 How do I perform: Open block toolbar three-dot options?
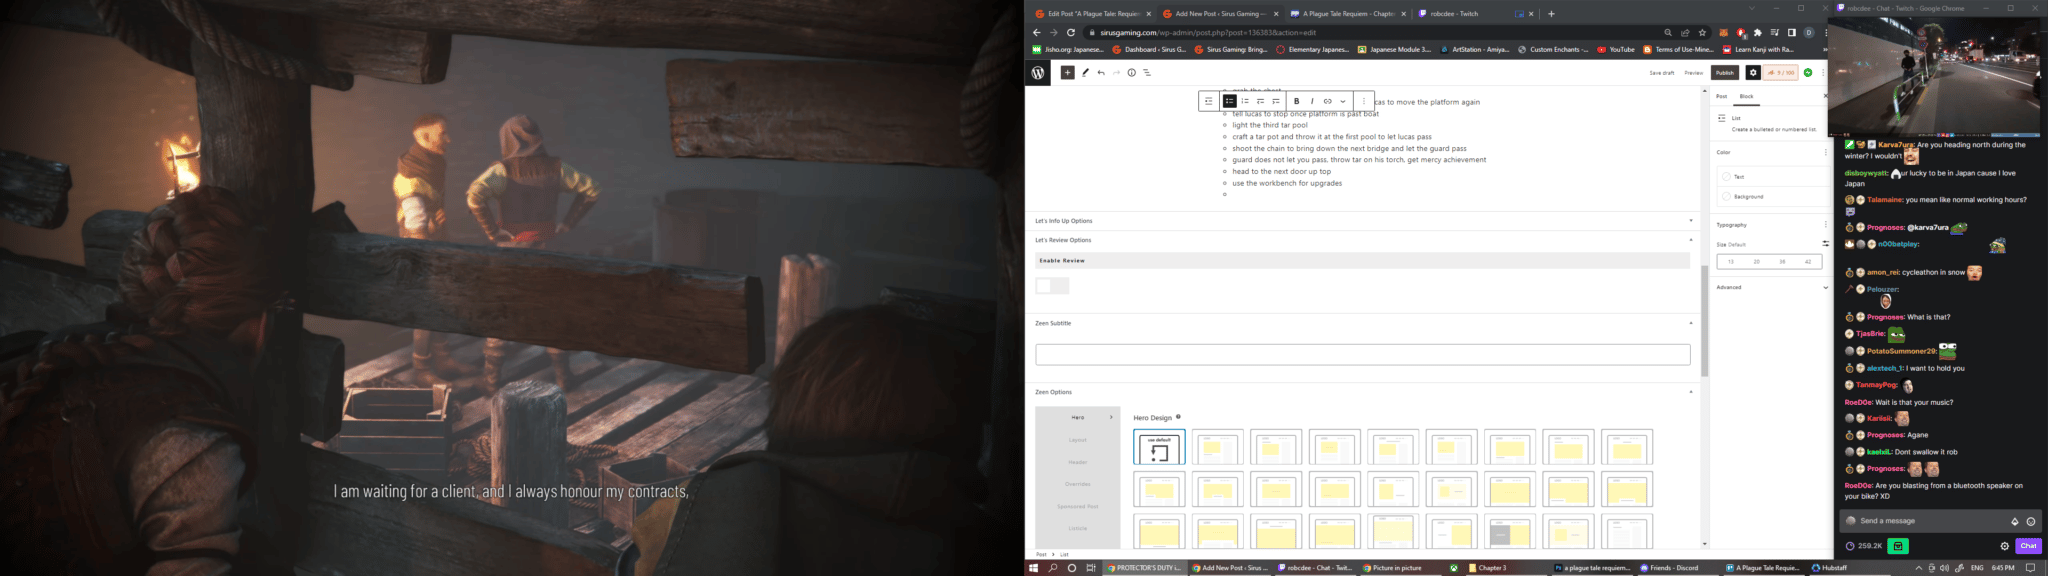pyautogui.click(x=1364, y=101)
